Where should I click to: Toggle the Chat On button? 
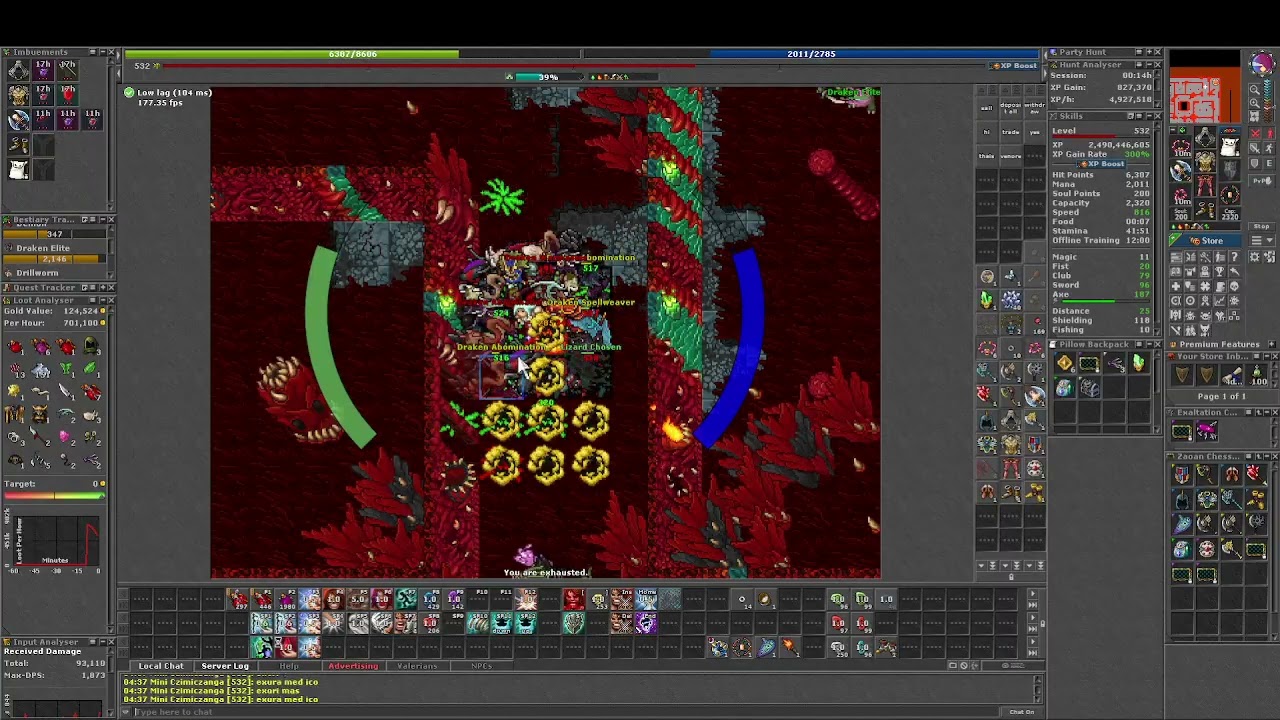(1022, 712)
